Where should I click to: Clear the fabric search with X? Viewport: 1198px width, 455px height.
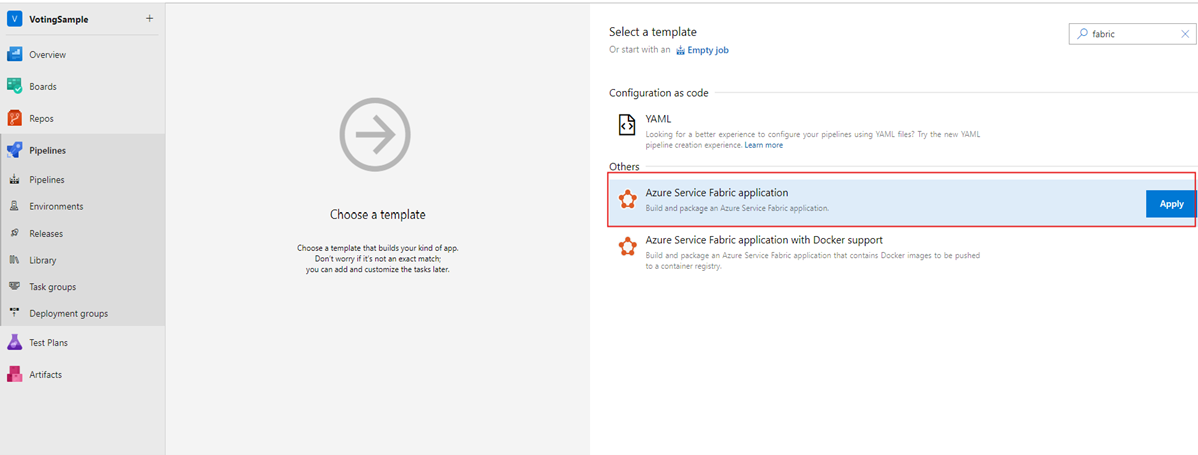tap(1184, 34)
